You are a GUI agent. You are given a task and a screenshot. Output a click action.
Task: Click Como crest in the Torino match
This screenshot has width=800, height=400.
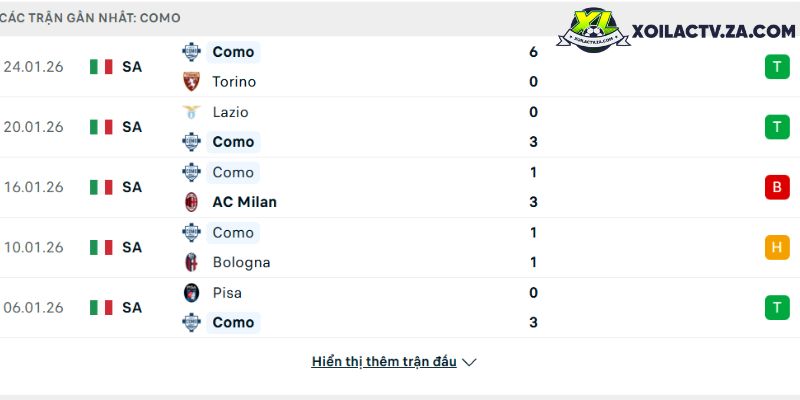[191, 52]
